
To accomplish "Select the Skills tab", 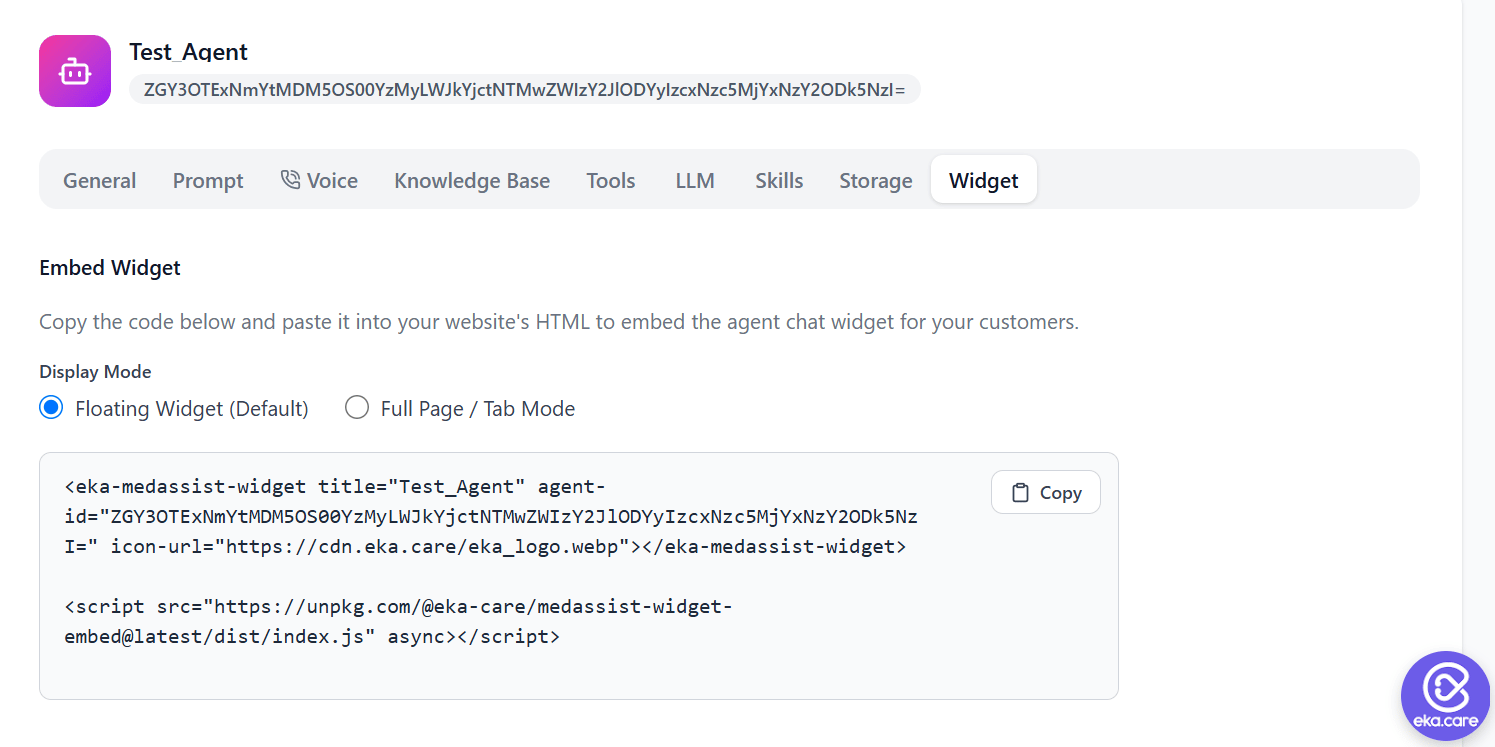I will (x=779, y=181).
